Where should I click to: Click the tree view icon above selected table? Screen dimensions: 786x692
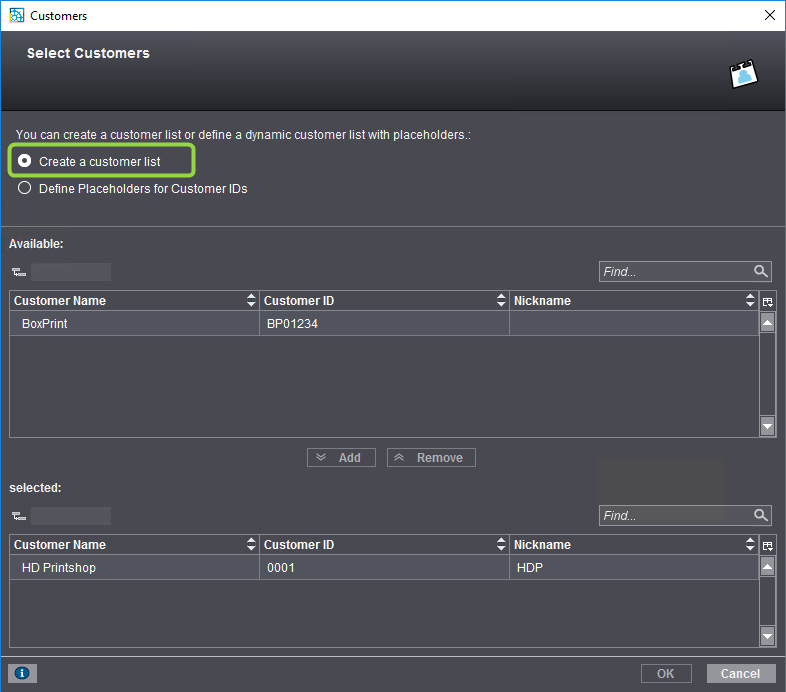[18, 516]
